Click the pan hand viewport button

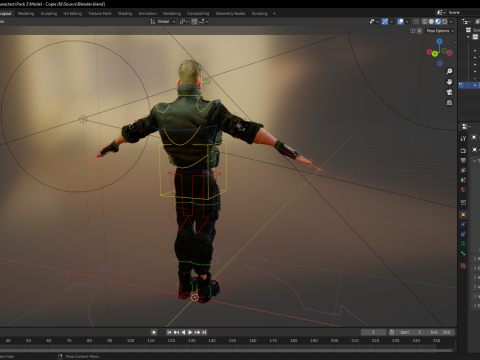pyautogui.click(x=449, y=82)
